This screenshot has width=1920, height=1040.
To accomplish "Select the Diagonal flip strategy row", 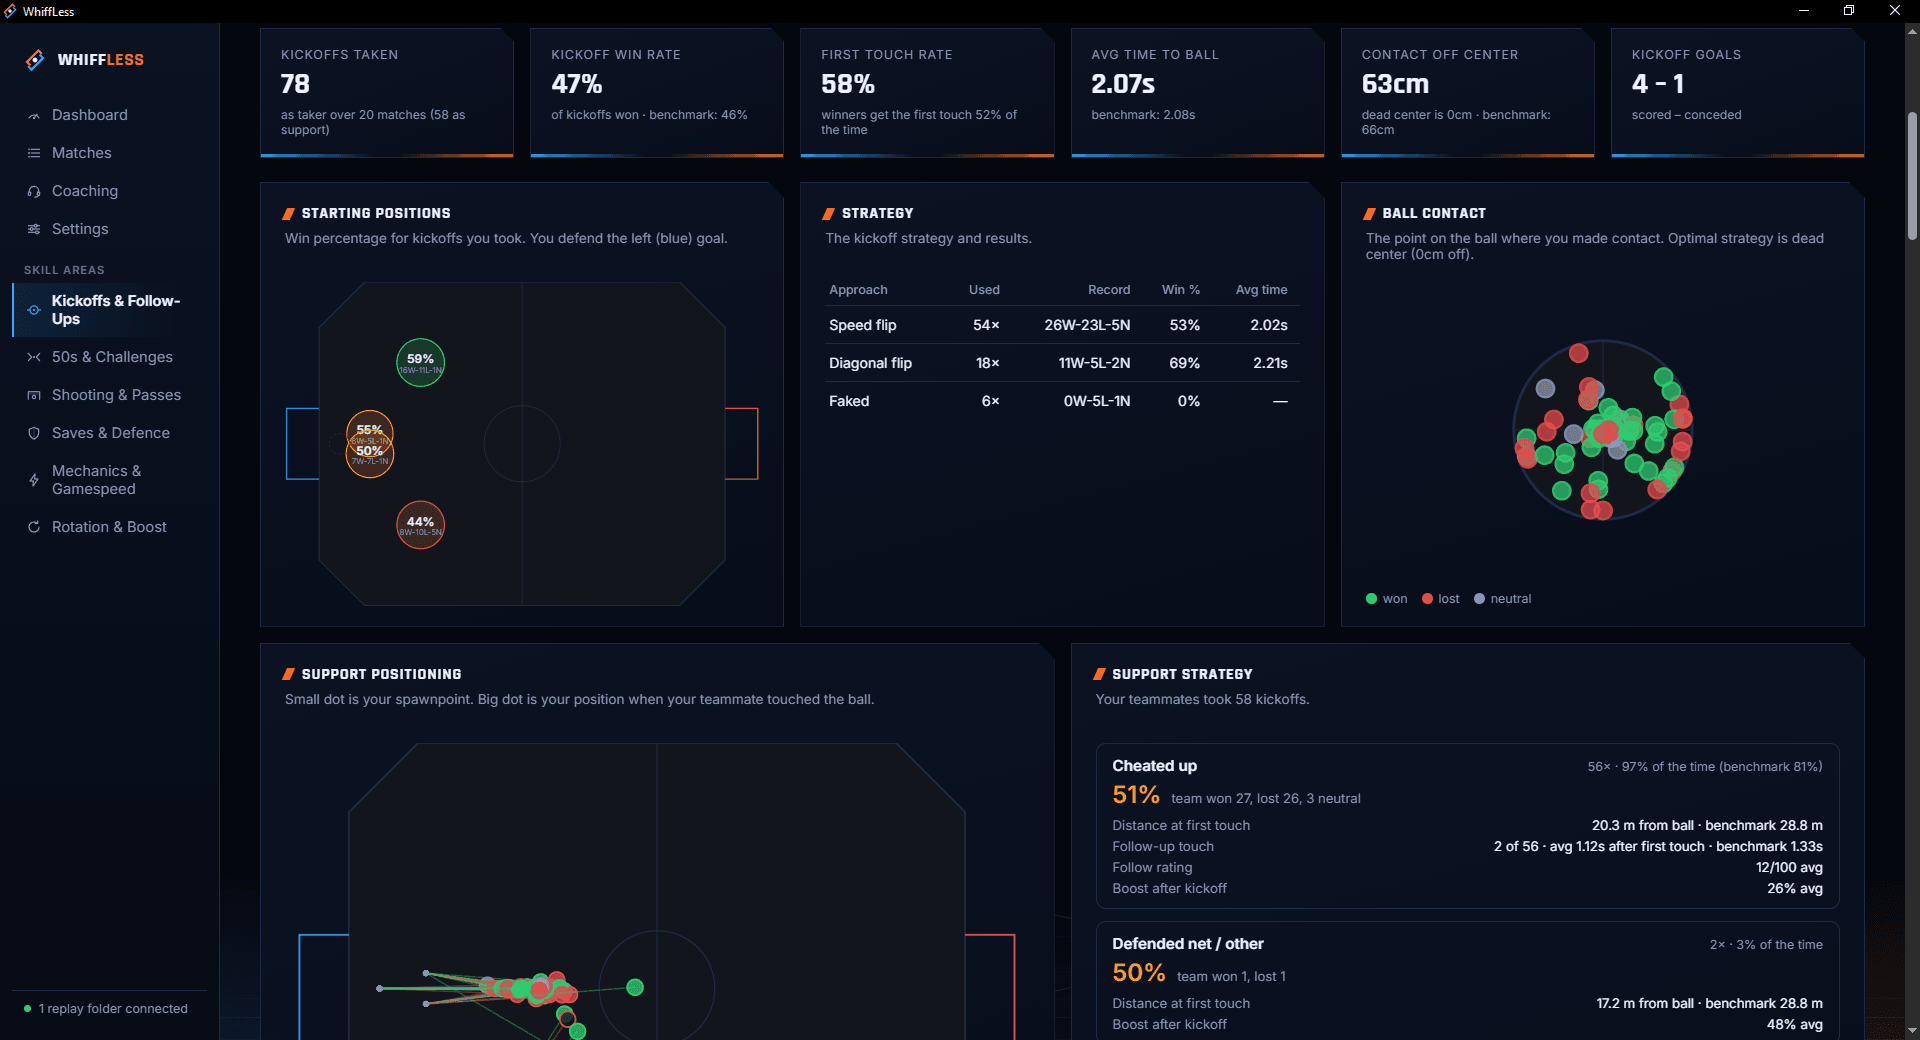I will [x=1062, y=363].
